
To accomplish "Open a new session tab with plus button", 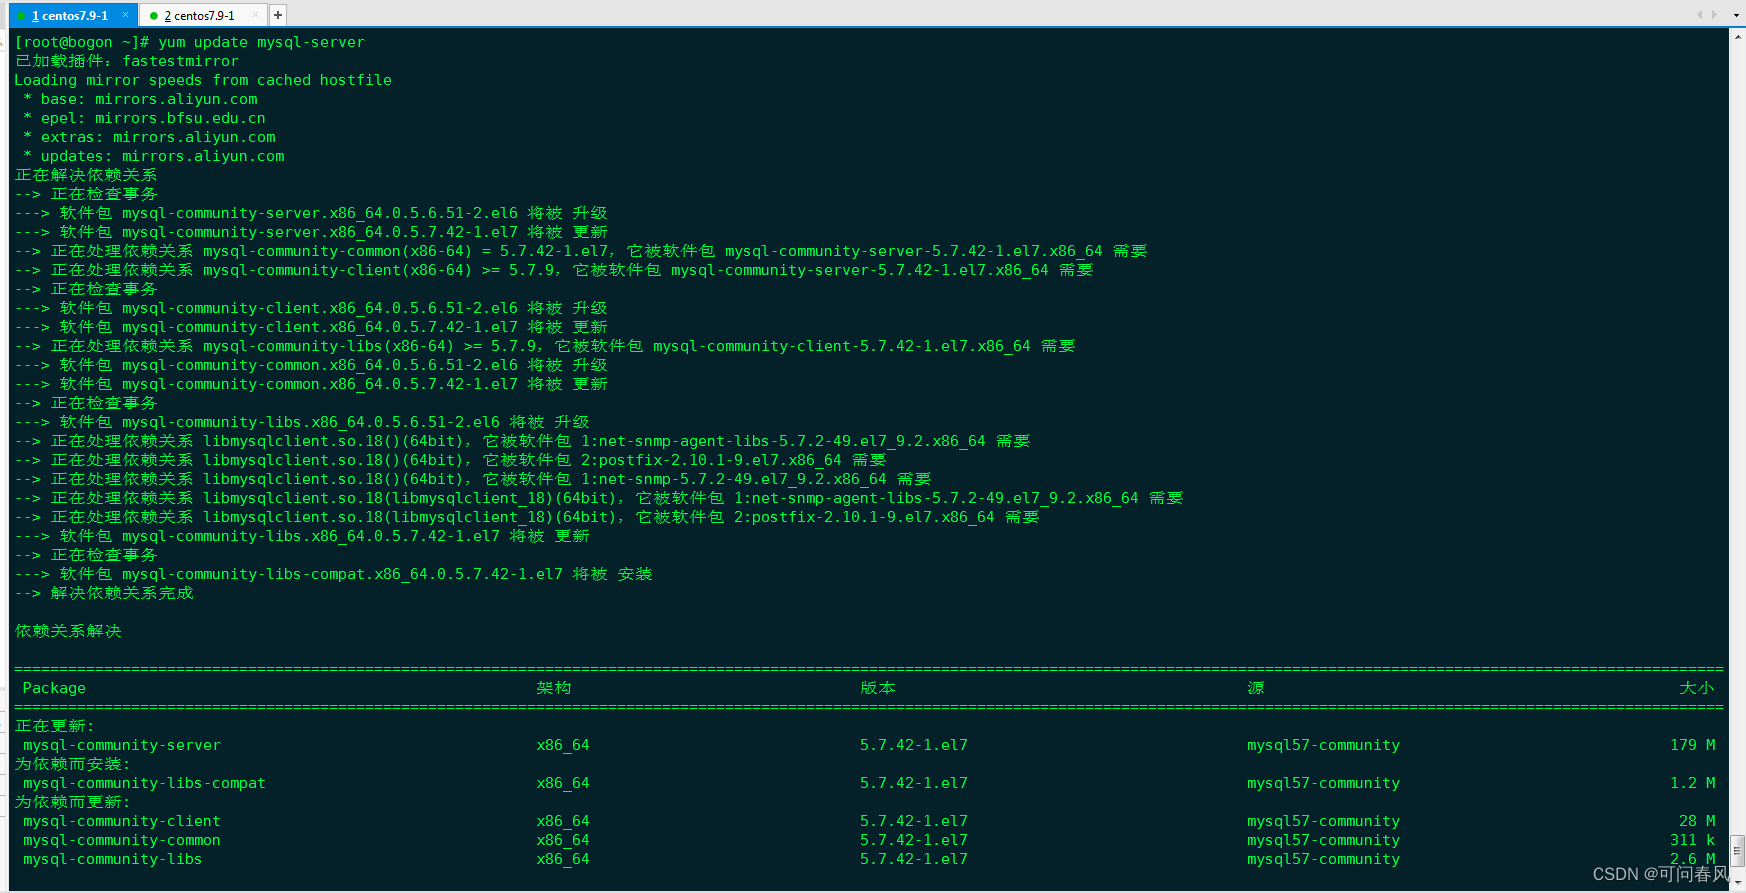I will [x=278, y=15].
